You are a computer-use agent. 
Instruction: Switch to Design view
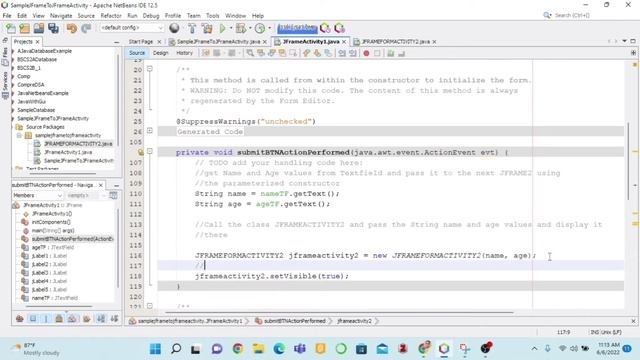(x=160, y=53)
